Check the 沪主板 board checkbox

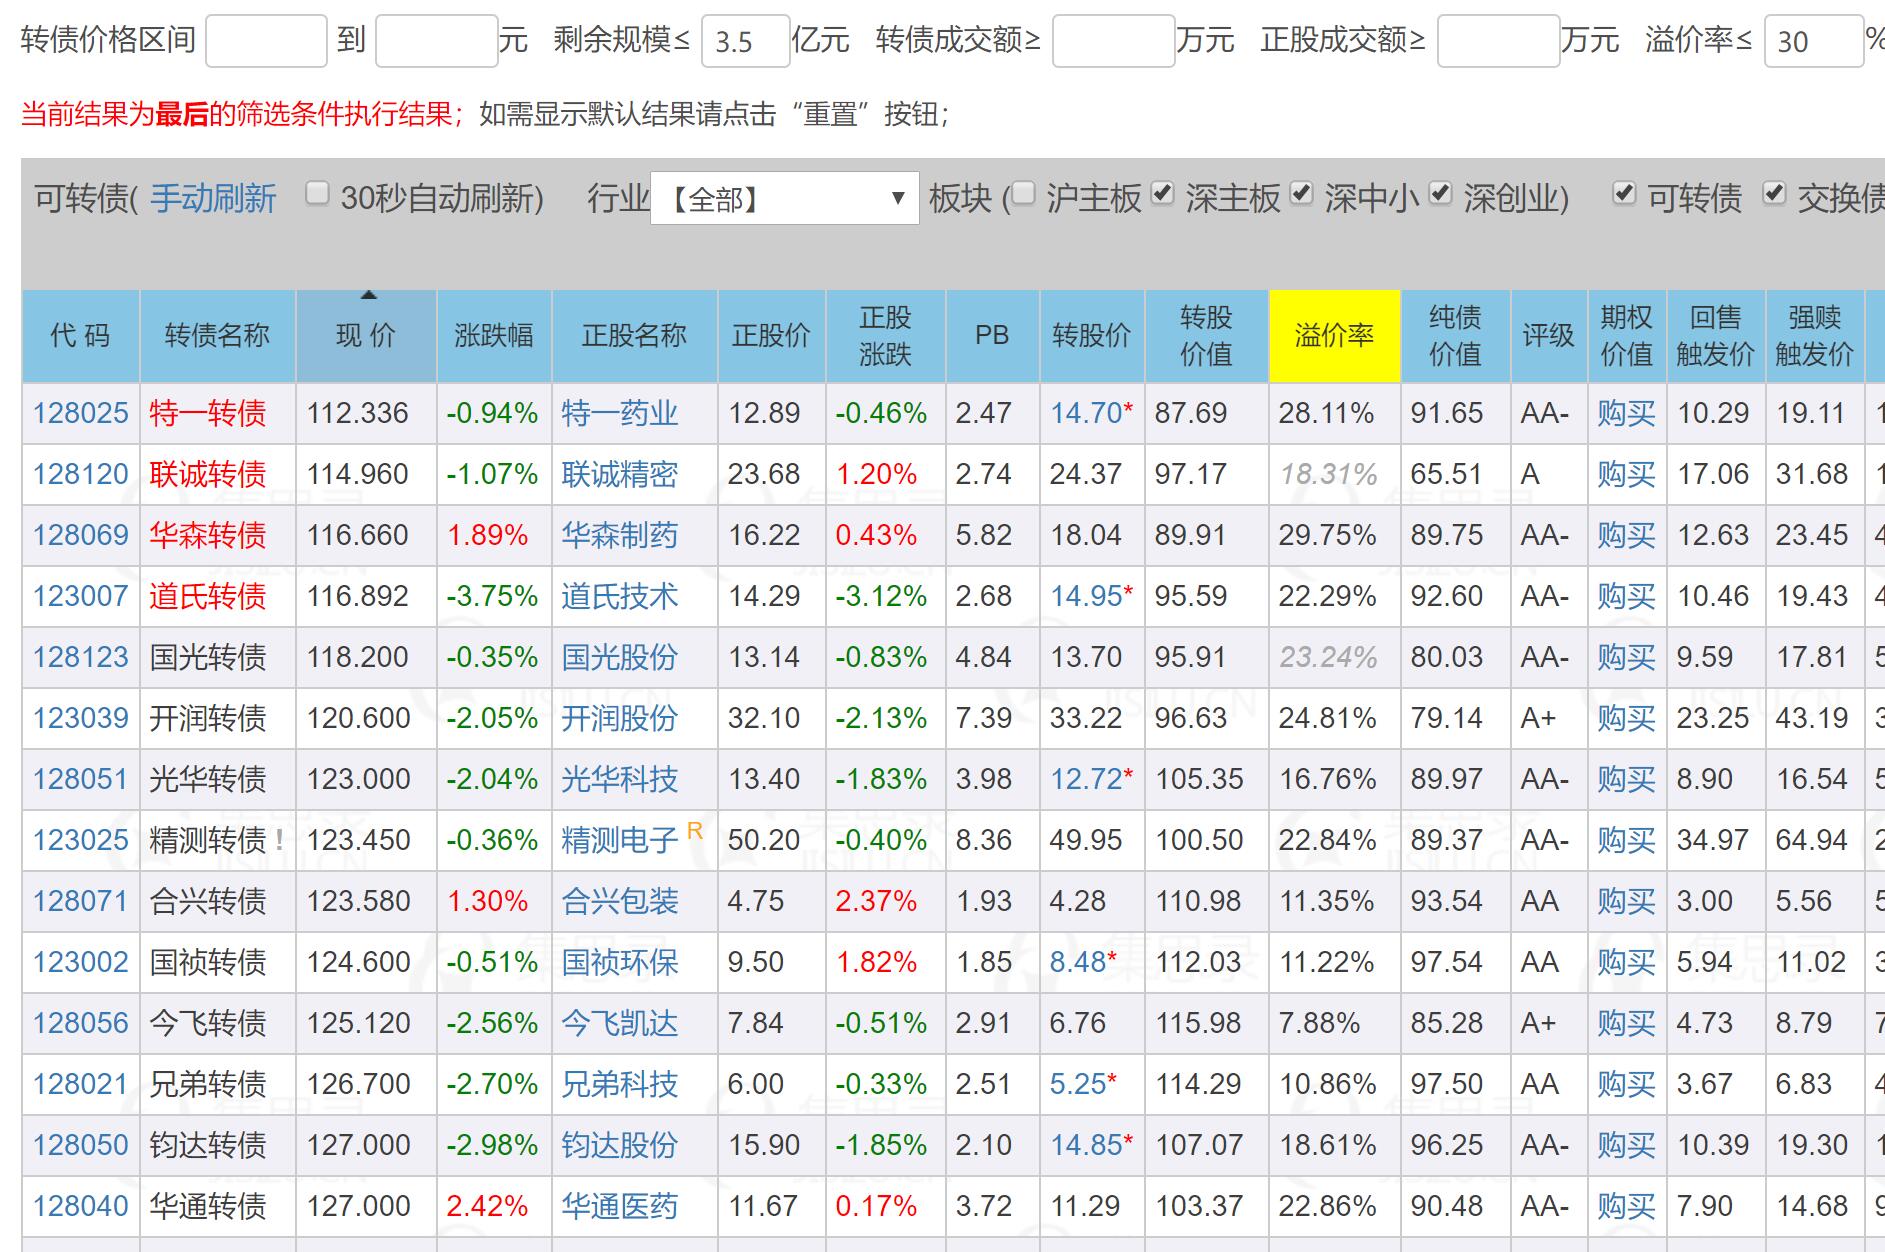(x=1023, y=194)
